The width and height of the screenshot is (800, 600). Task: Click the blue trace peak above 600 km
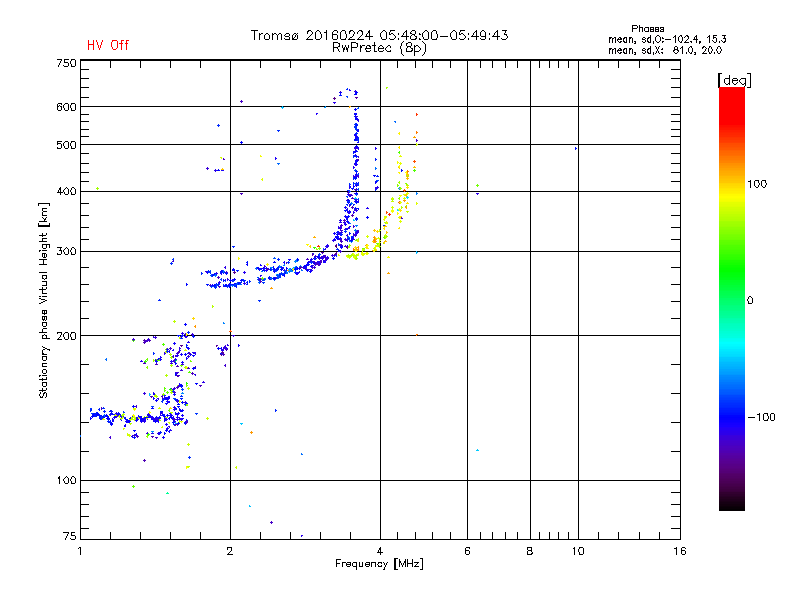click(348, 91)
